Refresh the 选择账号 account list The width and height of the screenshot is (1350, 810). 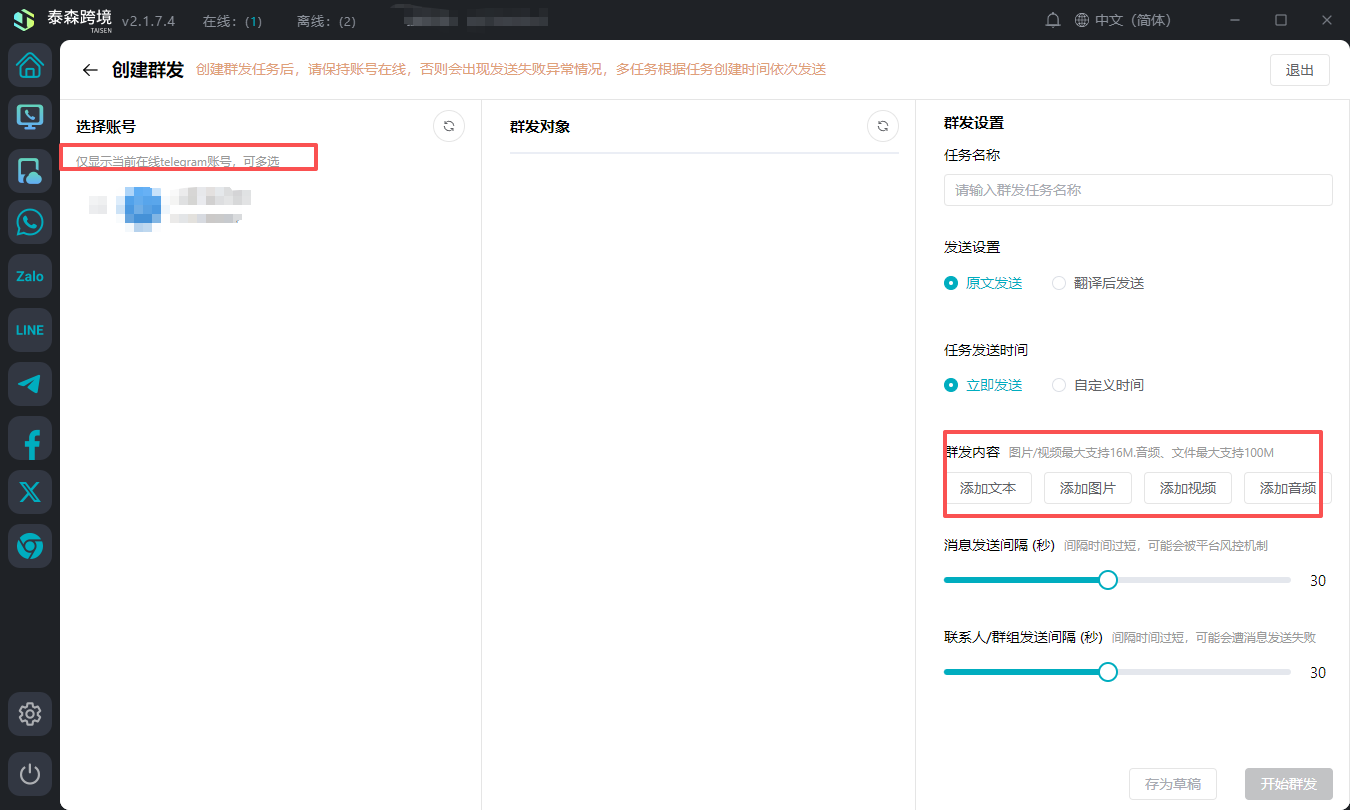pyautogui.click(x=449, y=126)
